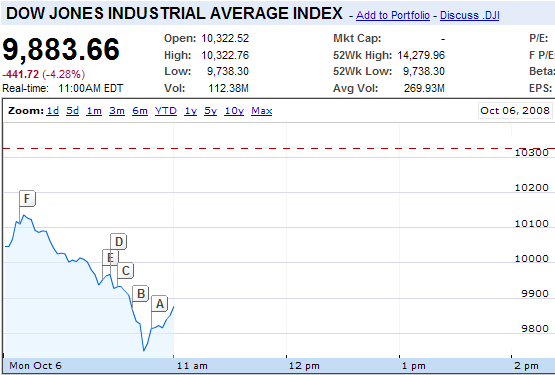Set chart zoom to 5y

click(x=210, y=111)
